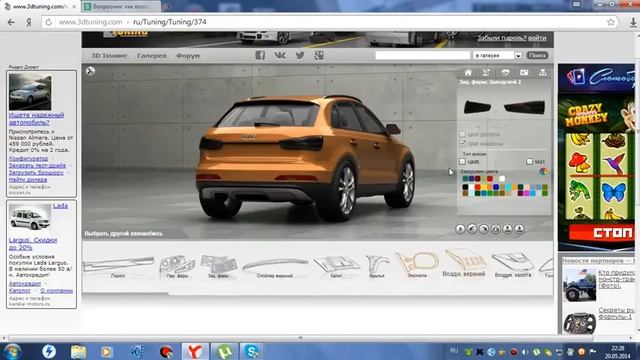Click the second round view control button
This screenshot has width=640, height=360.
point(472,229)
